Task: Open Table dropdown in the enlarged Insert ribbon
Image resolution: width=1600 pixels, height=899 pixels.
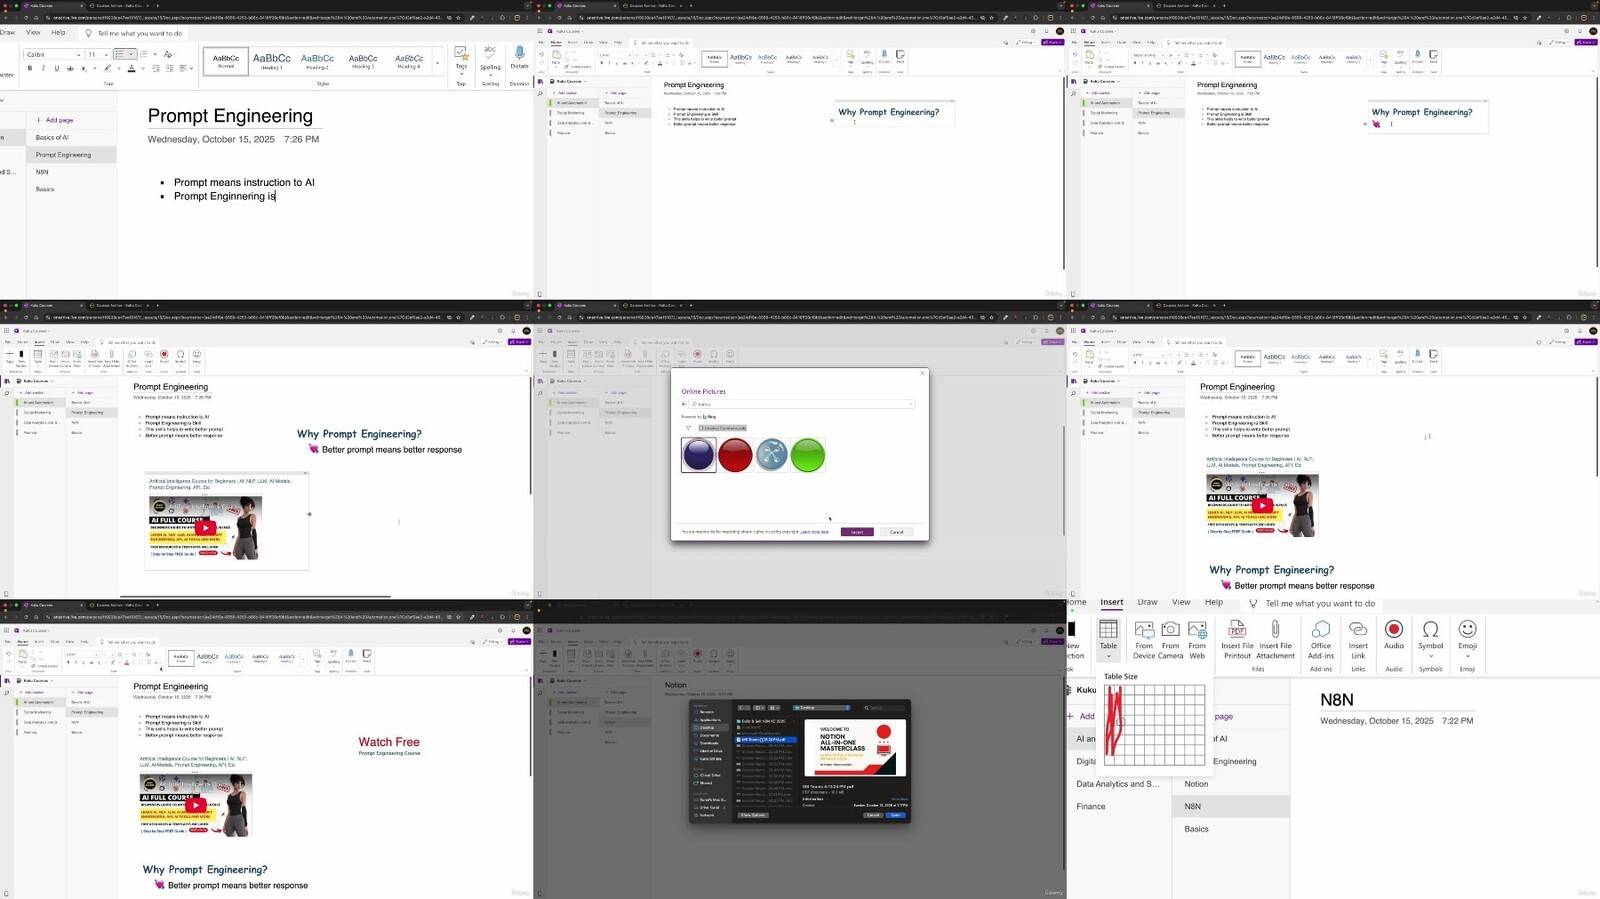Action: [1108, 639]
